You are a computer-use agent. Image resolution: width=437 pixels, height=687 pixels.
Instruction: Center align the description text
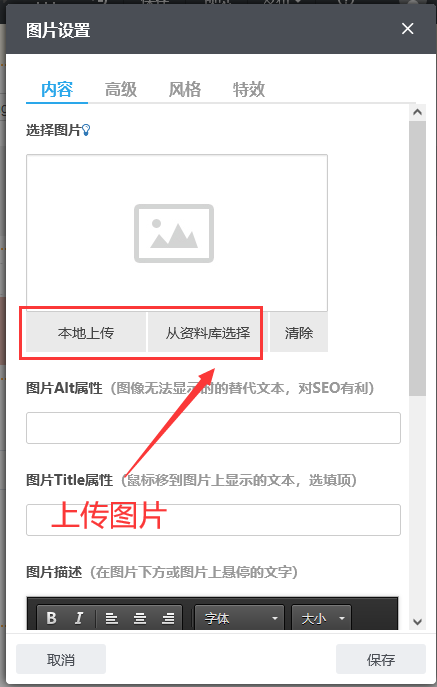click(x=140, y=618)
